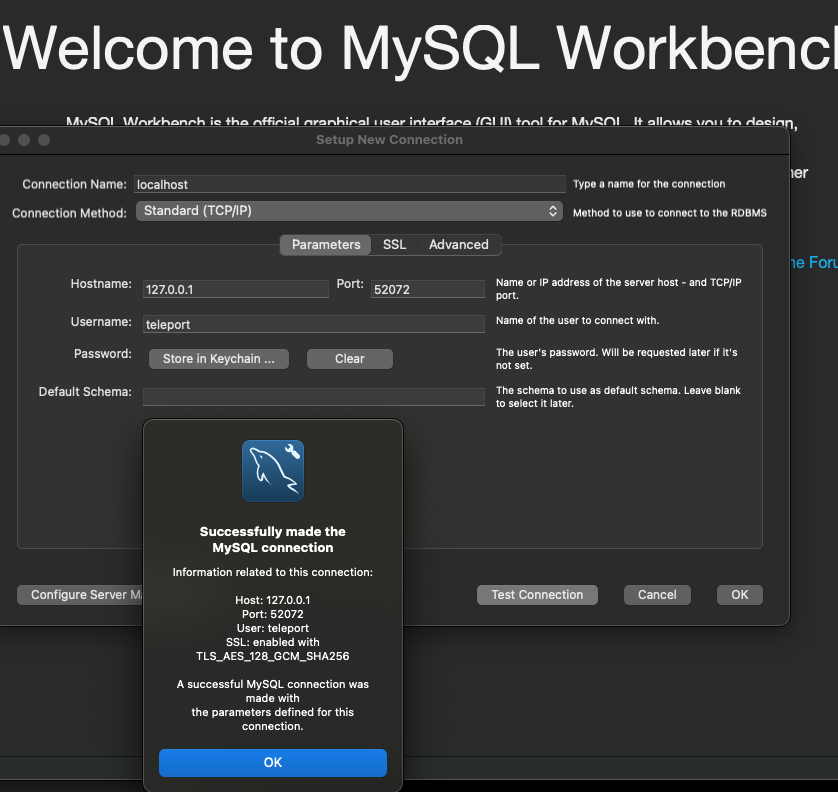Viewport: 838px width, 792px height.
Task: Click the Welcome to MySQL Workbench heading
Action: coord(420,49)
